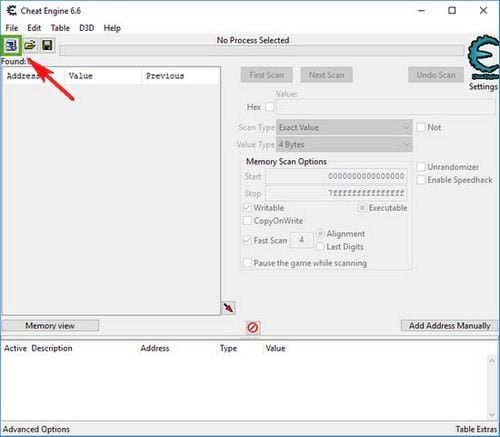
Task: Click the Fast Scan alignment value field
Action: pyautogui.click(x=302, y=240)
